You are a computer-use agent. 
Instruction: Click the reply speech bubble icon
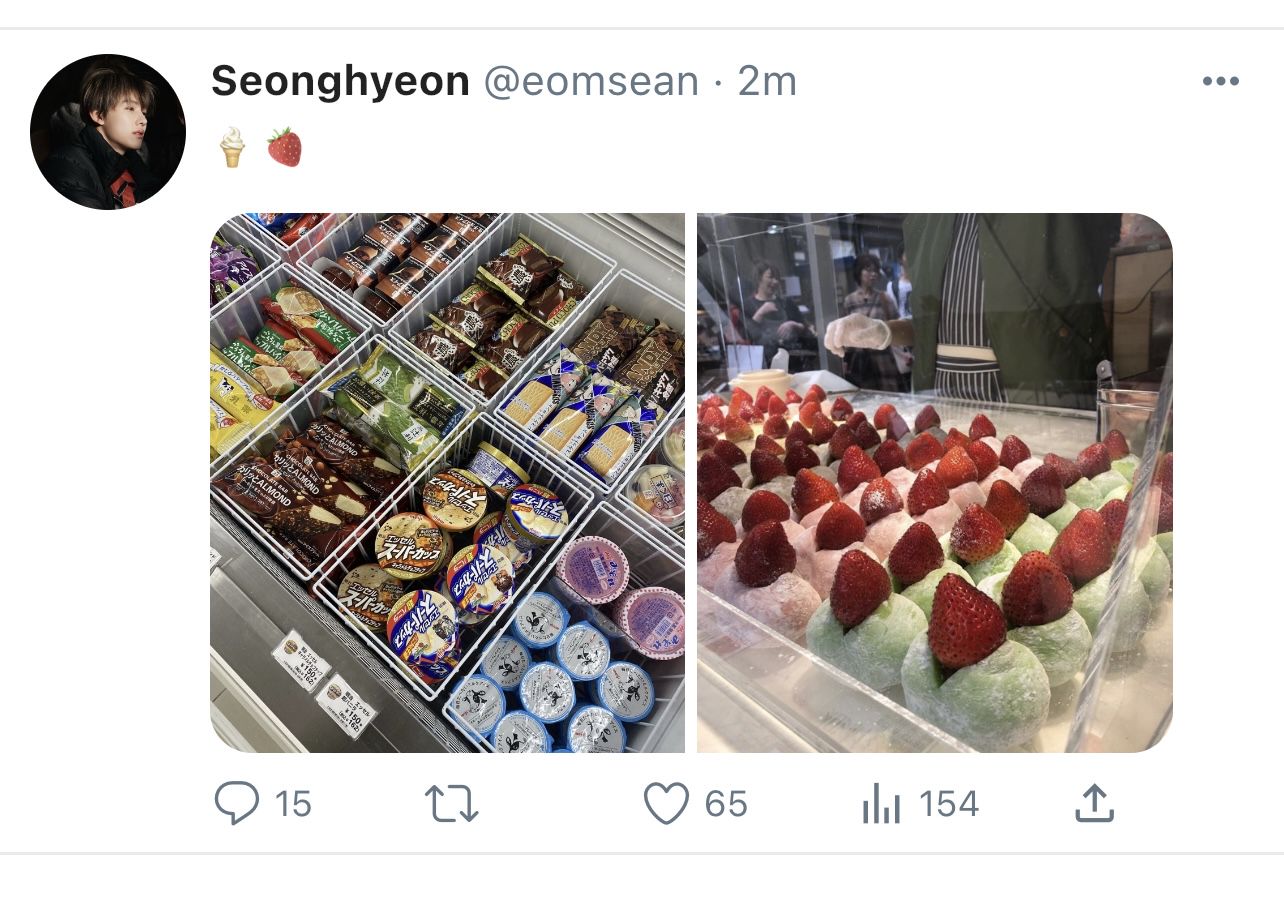coord(237,803)
